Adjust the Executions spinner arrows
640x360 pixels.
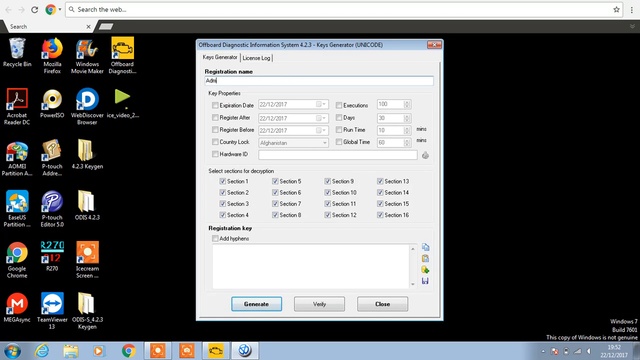click(x=407, y=104)
